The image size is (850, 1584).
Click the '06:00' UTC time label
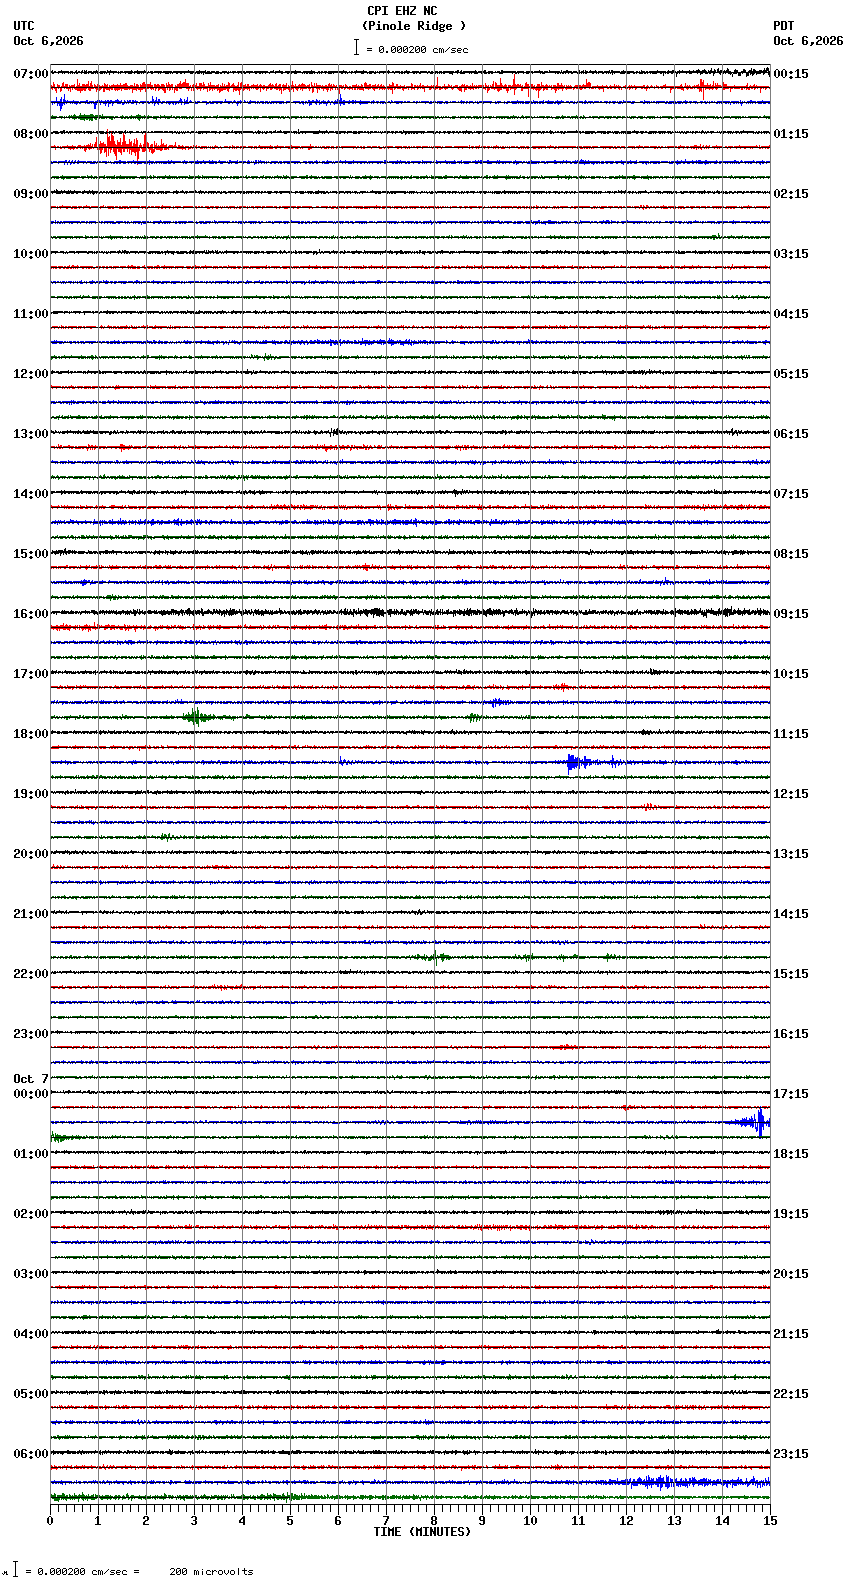click(31, 1454)
